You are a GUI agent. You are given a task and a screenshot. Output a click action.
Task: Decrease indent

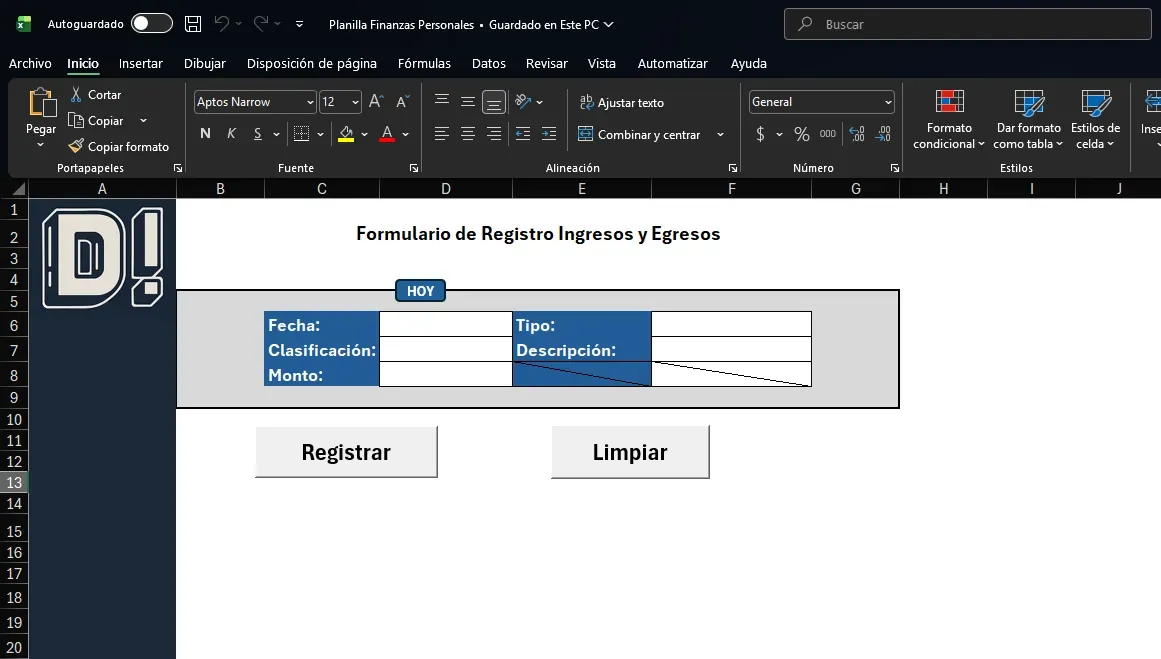523,134
